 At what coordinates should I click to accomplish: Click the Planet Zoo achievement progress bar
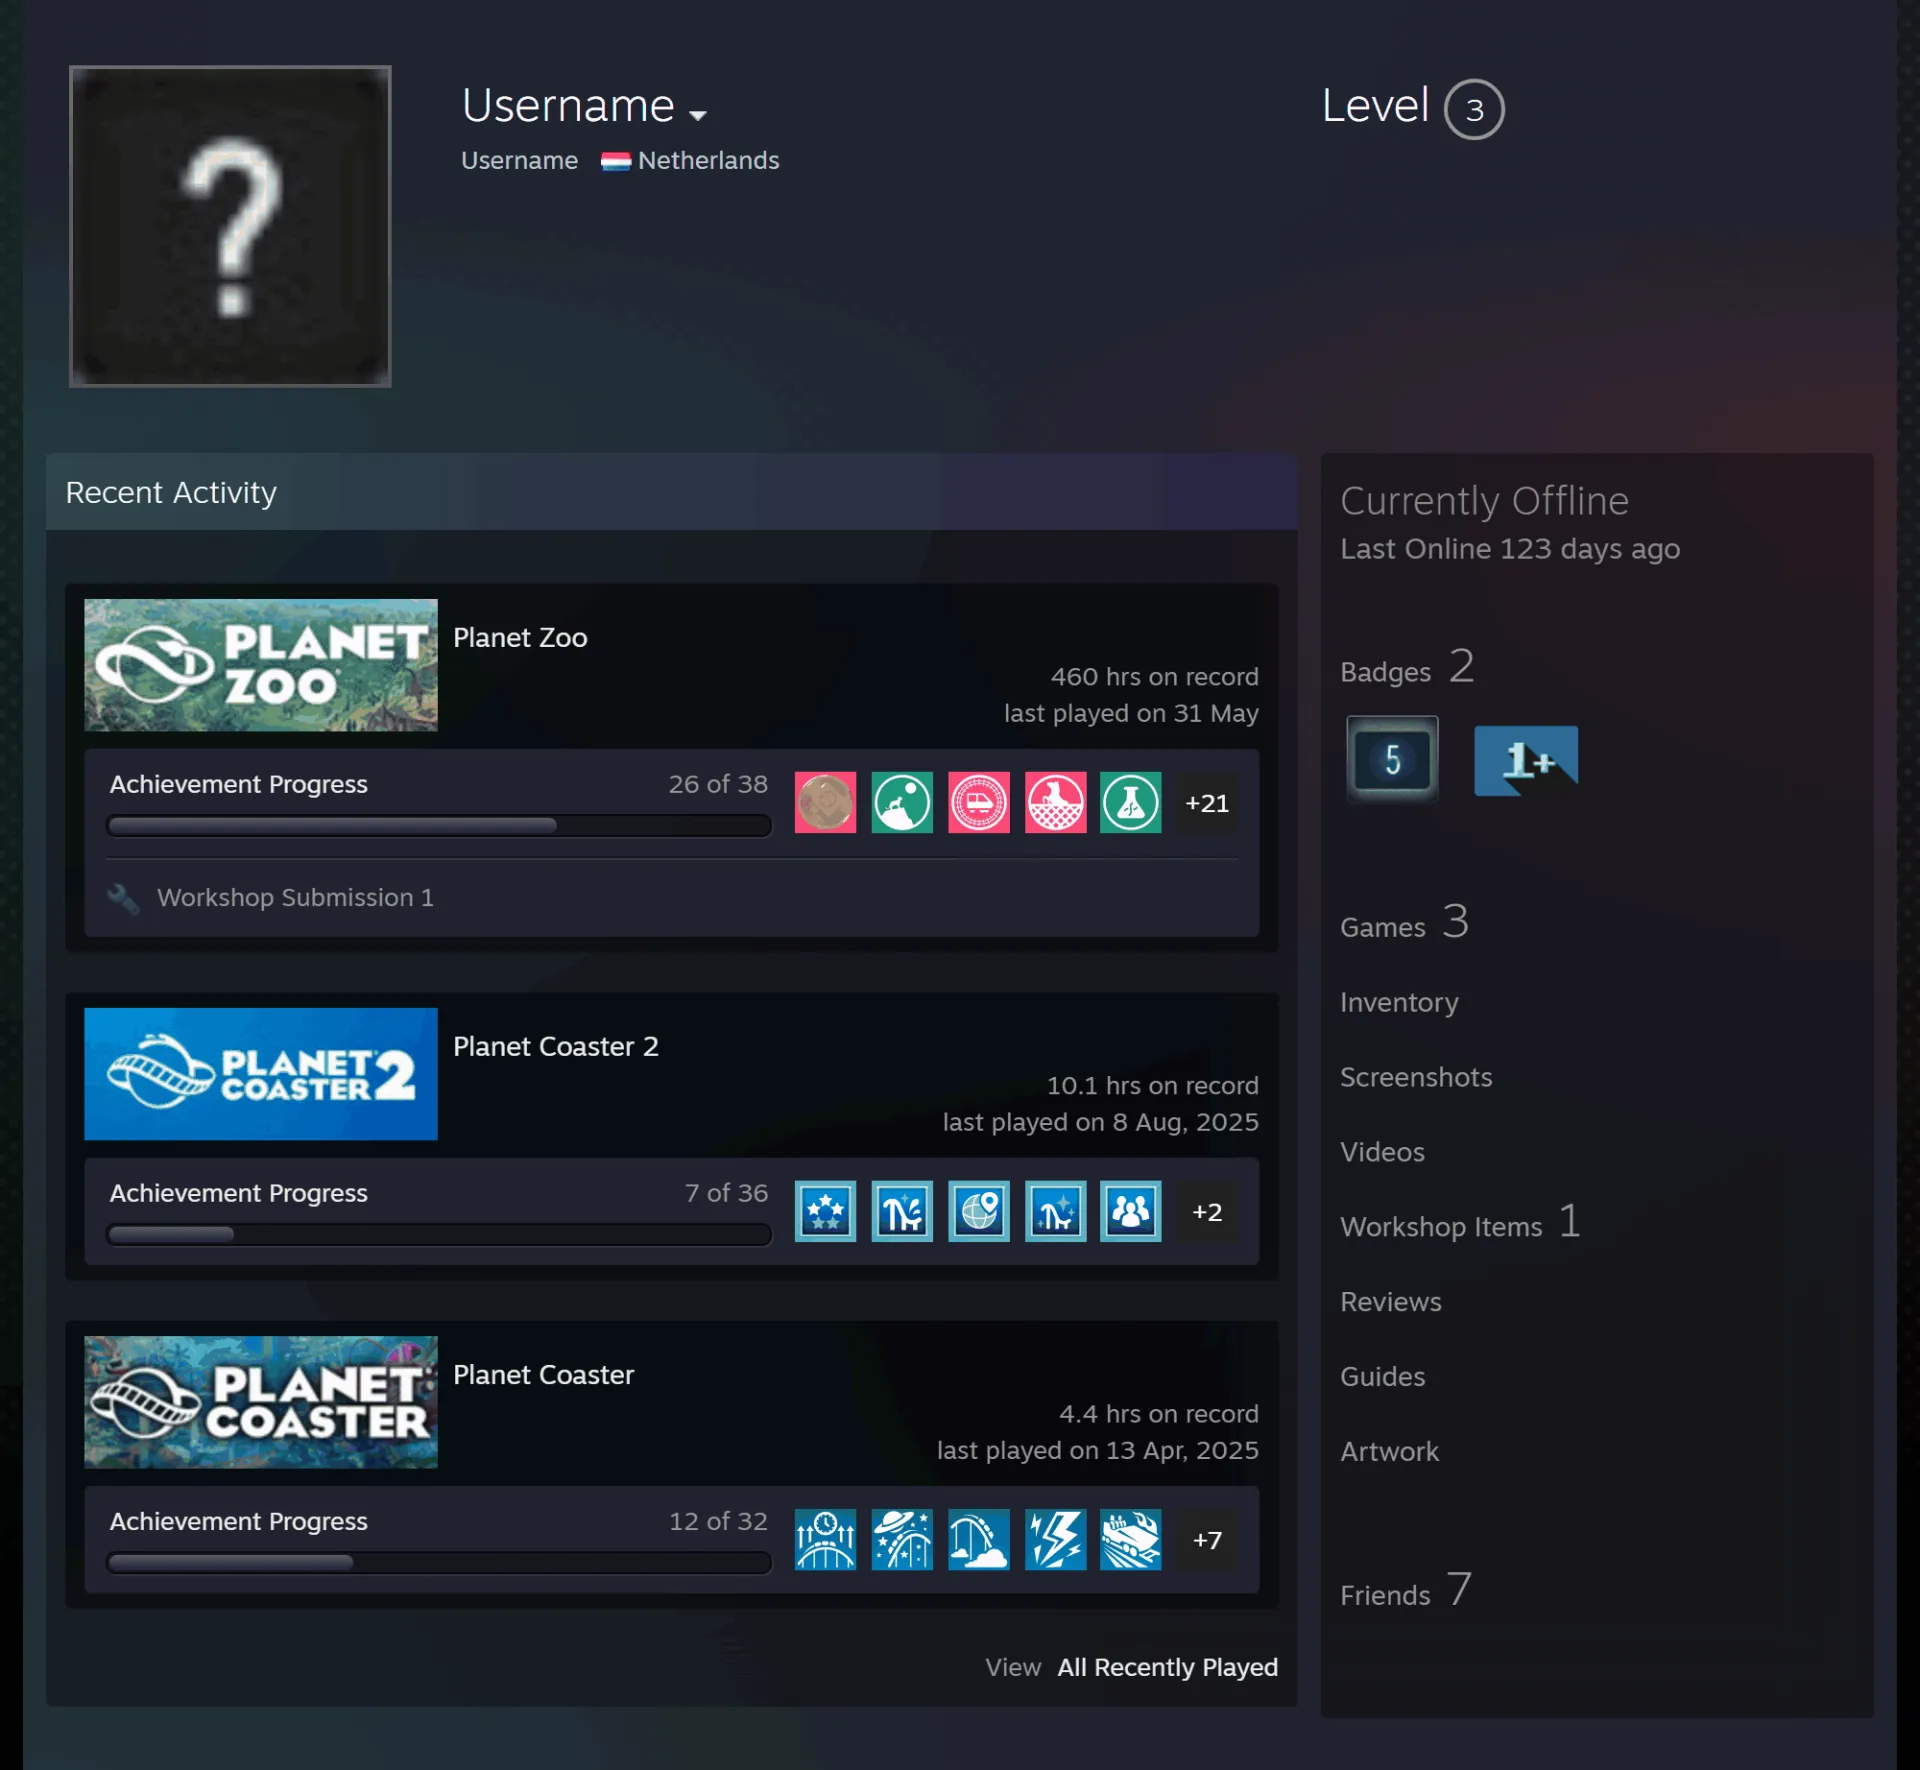tap(439, 826)
